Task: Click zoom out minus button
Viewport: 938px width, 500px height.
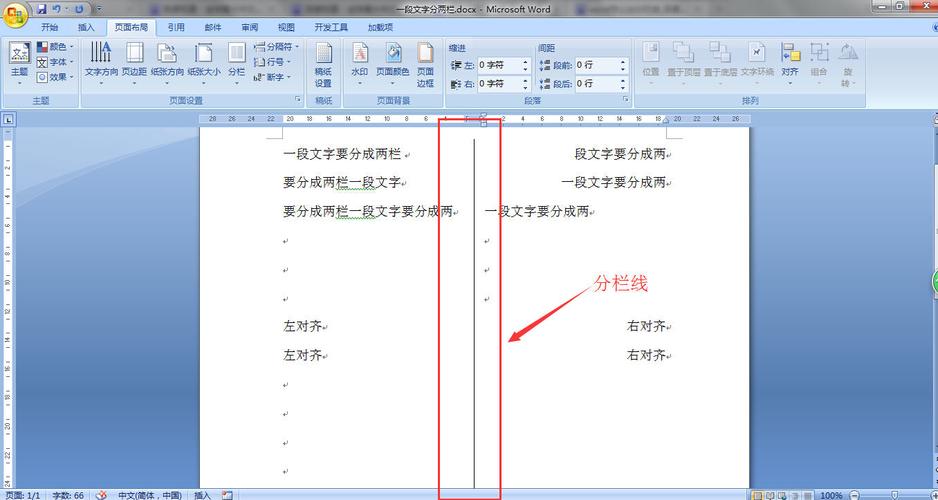Action: click(853, 495)
